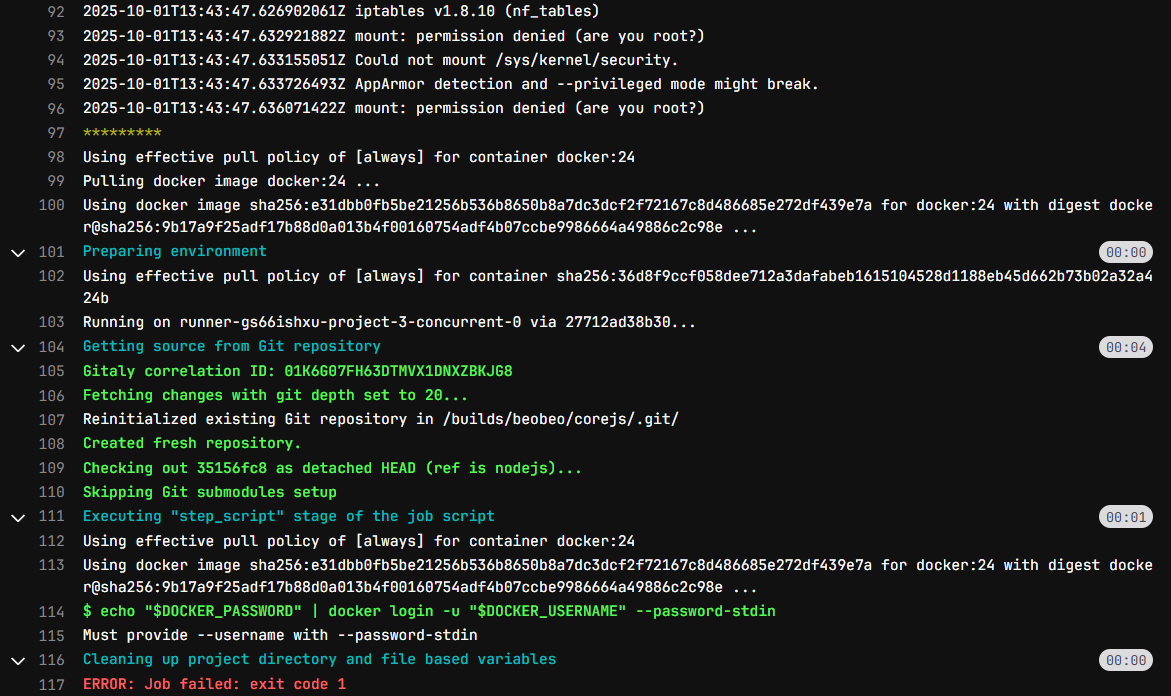Click the docker login command line text
This screenshot has height=696, width=1171.
[429, 611]
